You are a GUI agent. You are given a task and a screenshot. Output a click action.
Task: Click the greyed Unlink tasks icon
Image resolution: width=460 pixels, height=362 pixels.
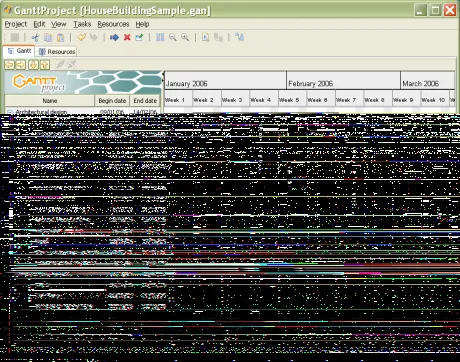[72, 64]
